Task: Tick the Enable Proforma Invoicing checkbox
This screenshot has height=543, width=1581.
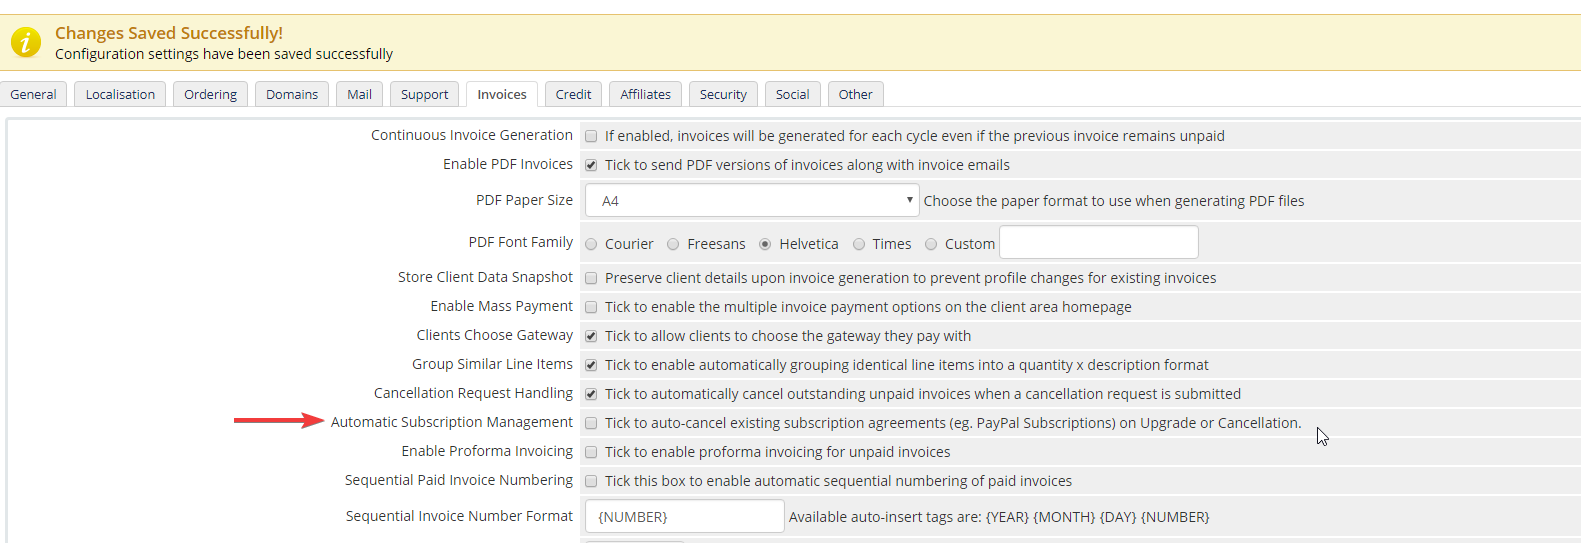Action: pos(591,452)
